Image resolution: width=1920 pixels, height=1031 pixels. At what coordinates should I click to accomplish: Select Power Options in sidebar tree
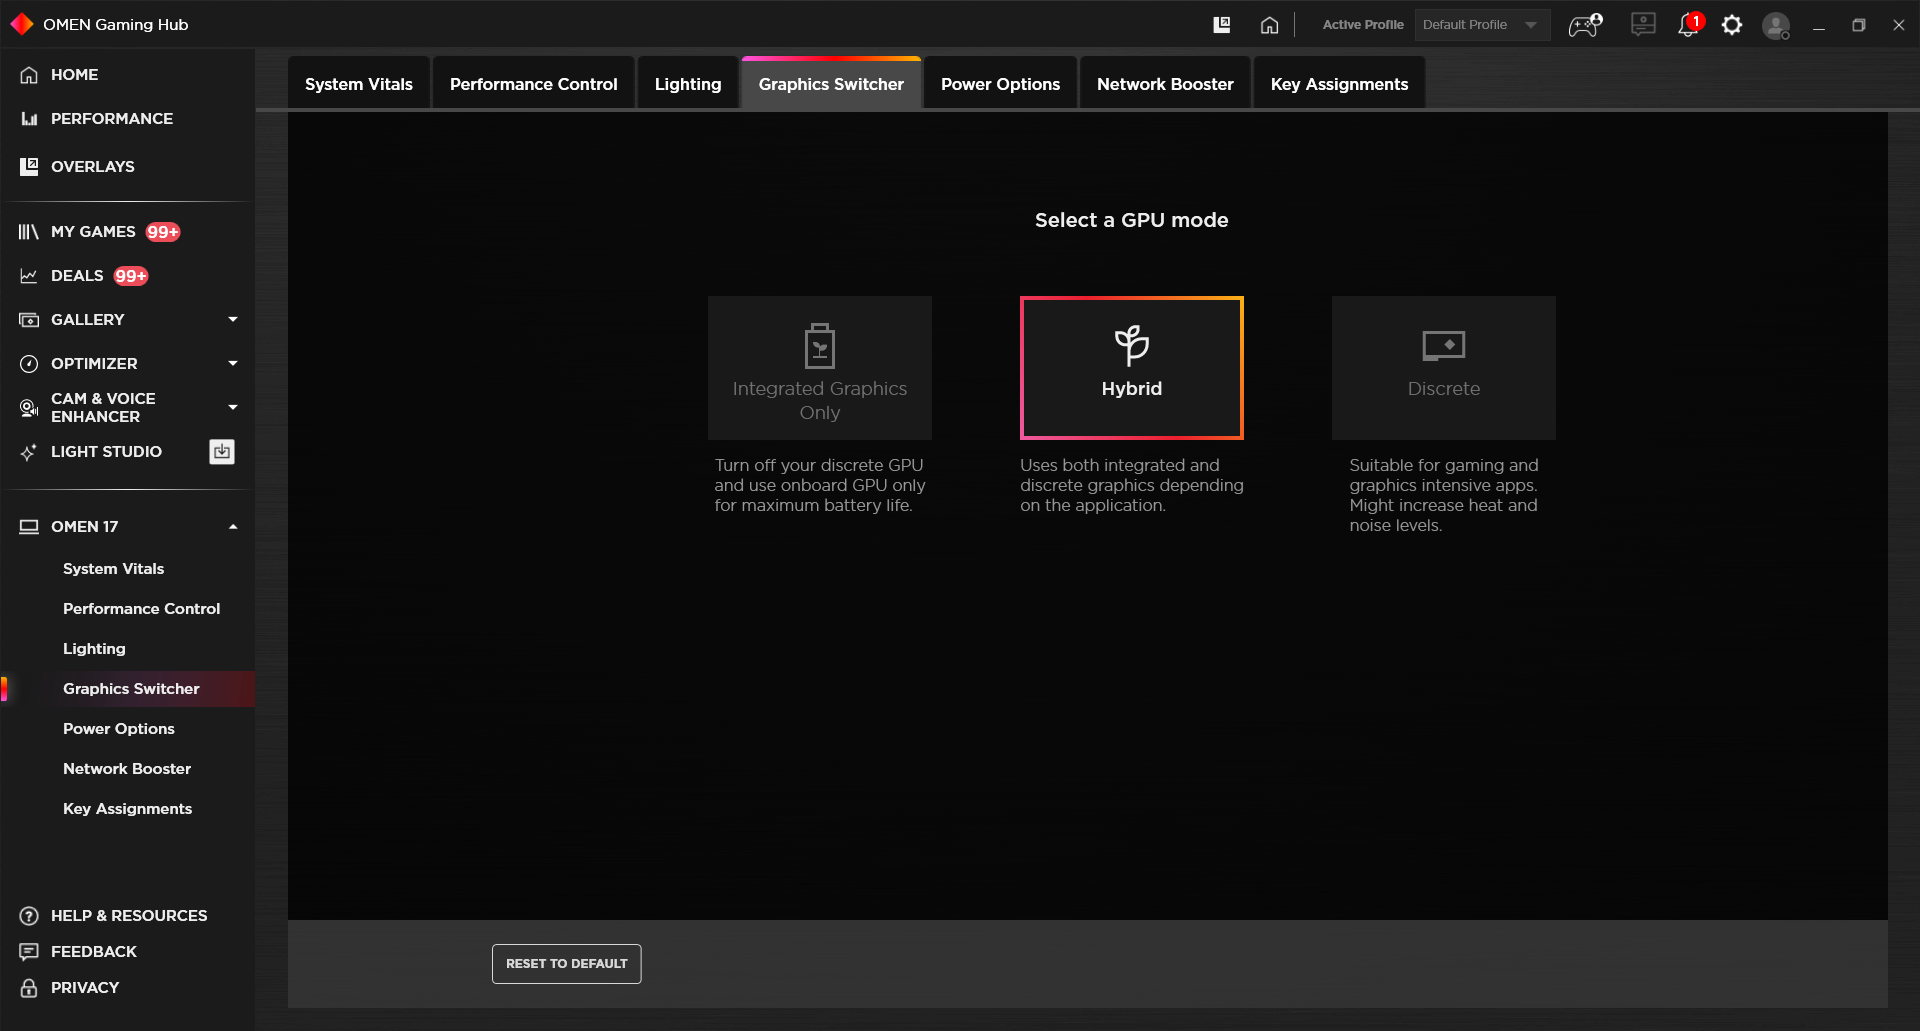coord(118,729)
